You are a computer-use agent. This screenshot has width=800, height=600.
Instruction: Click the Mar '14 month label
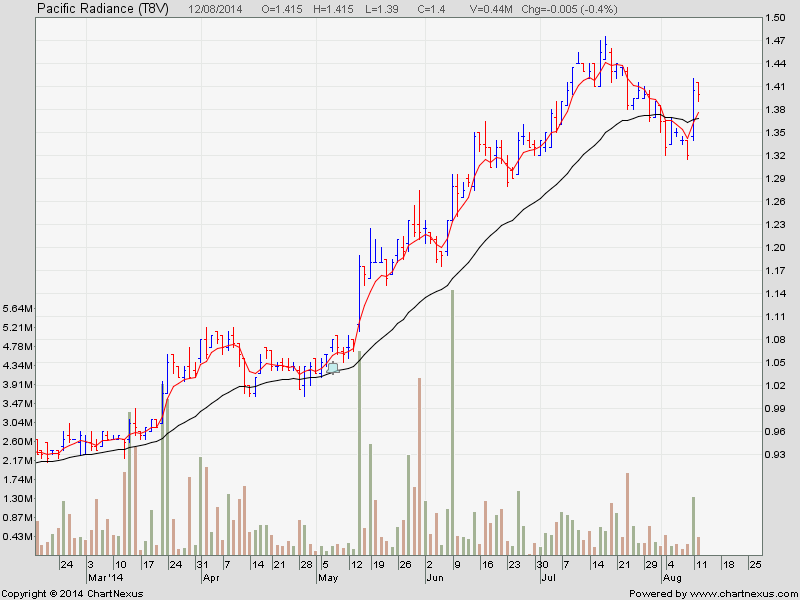(106, 578)
